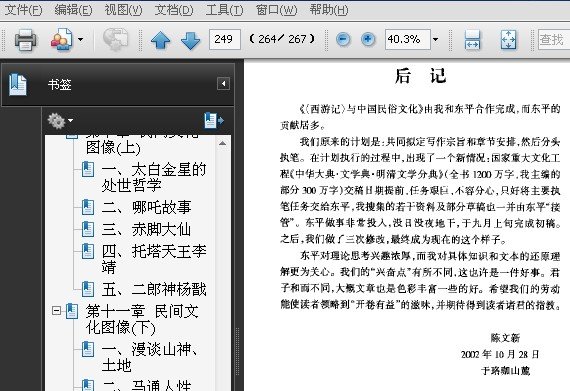Image resolution: width=570 pixels, height=391 pixels.
Task: Select bookmark 一、太白金星的处世哲学
Action: (x=154, y=177)
